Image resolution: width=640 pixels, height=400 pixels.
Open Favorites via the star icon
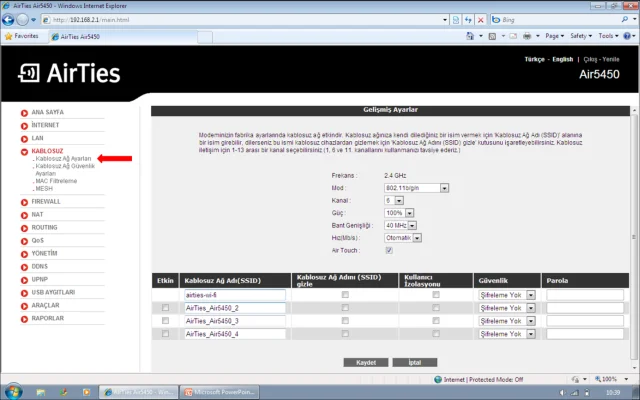[x=9, y=36]
